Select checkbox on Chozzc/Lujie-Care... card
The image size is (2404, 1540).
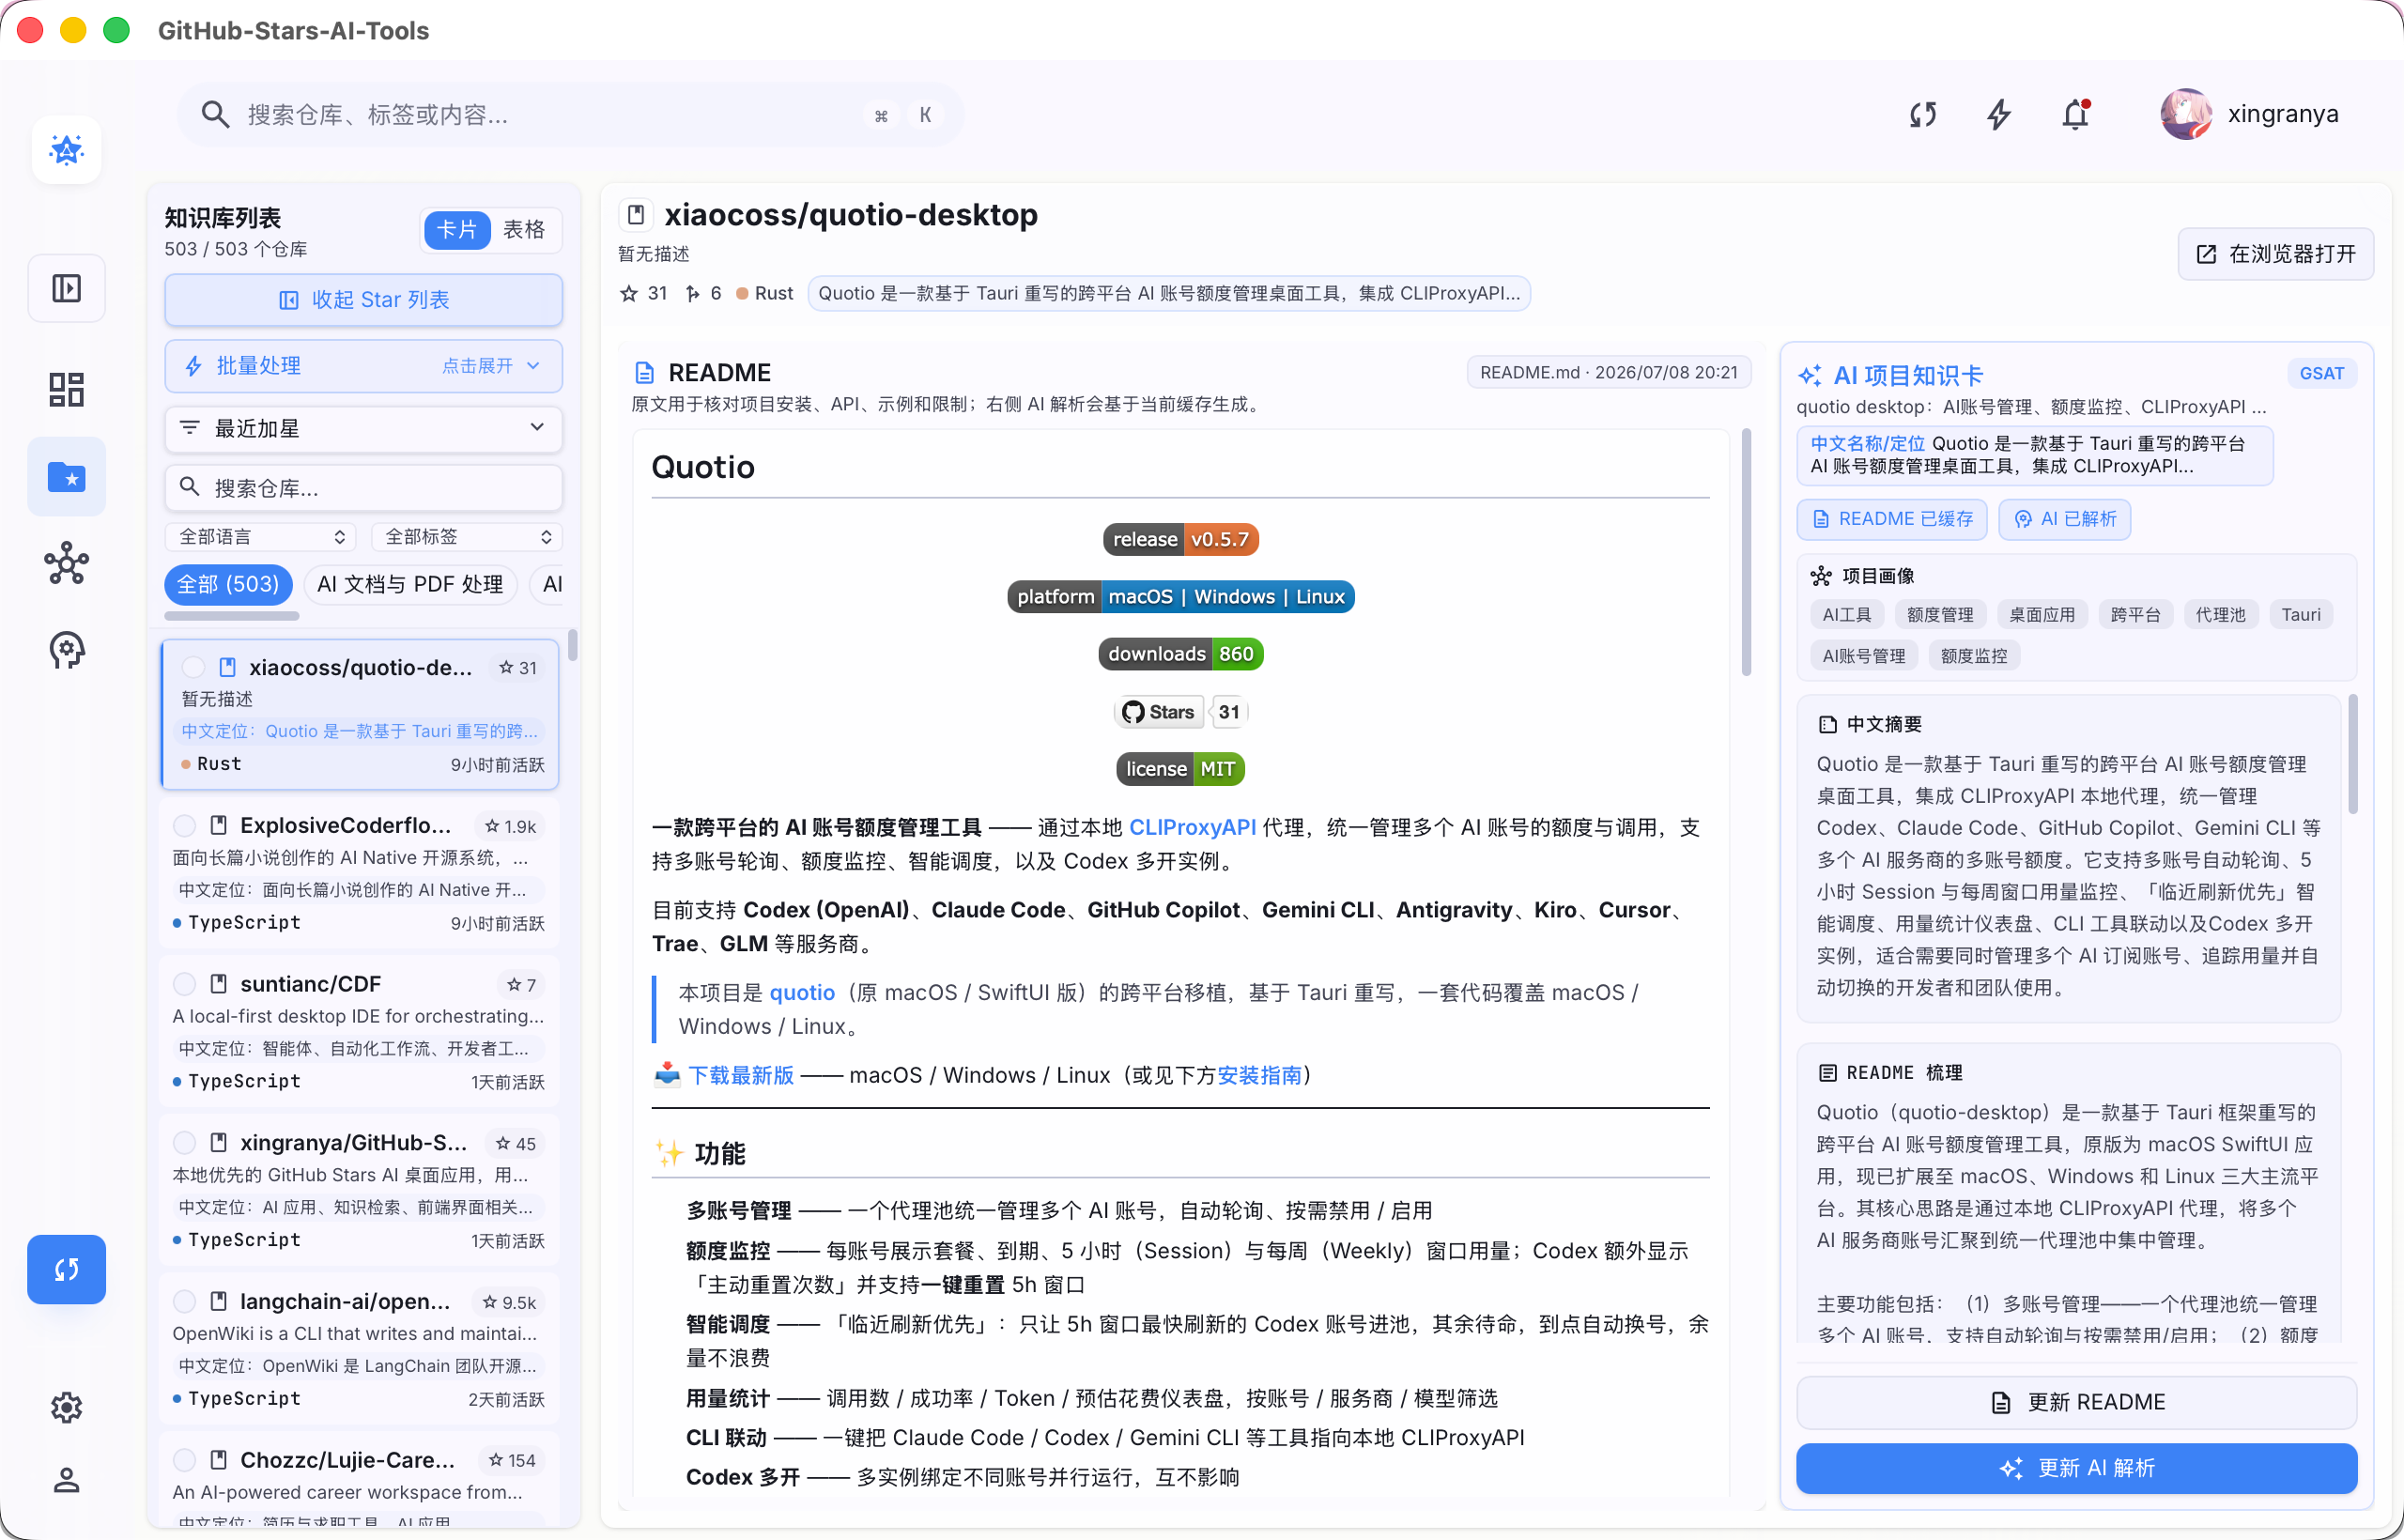pyautogui.click(x=184, y=1460)
